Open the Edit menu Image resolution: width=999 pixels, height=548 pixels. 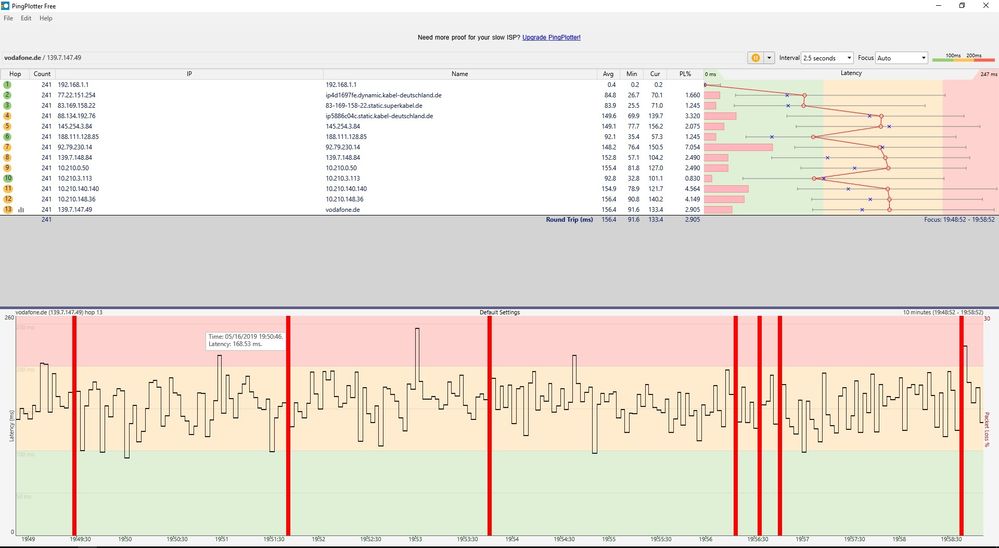[26, 18]
